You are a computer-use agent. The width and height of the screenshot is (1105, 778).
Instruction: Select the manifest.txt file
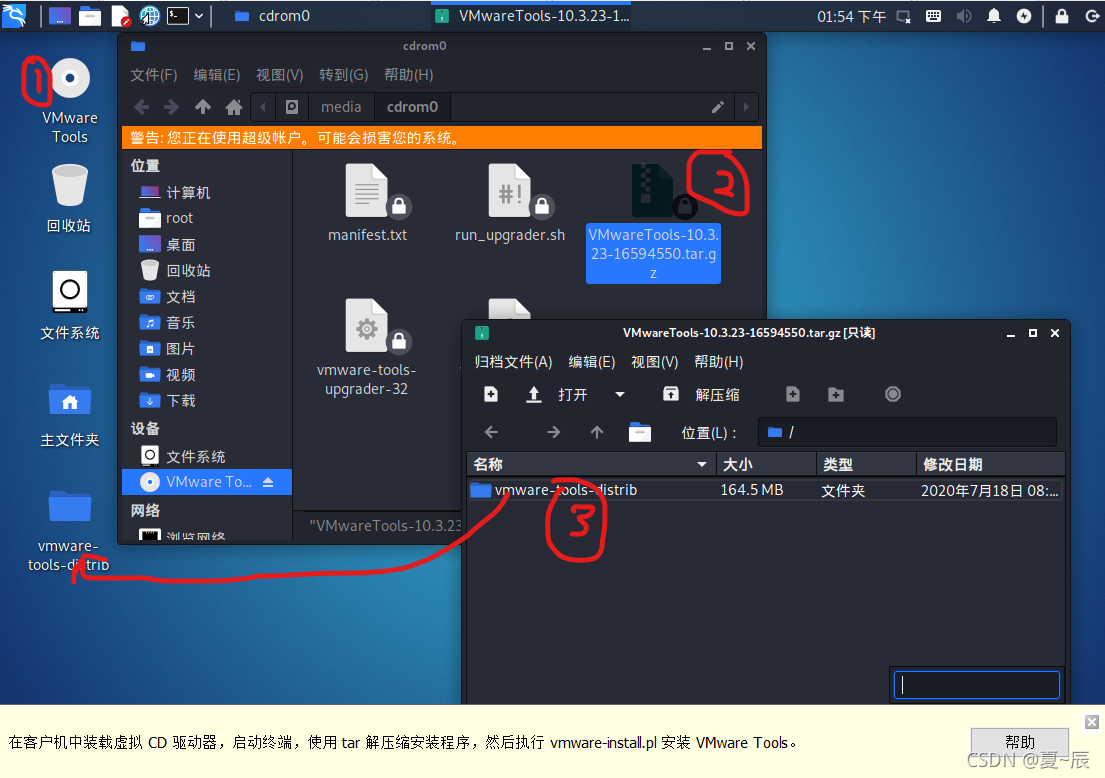click(367, 203)
